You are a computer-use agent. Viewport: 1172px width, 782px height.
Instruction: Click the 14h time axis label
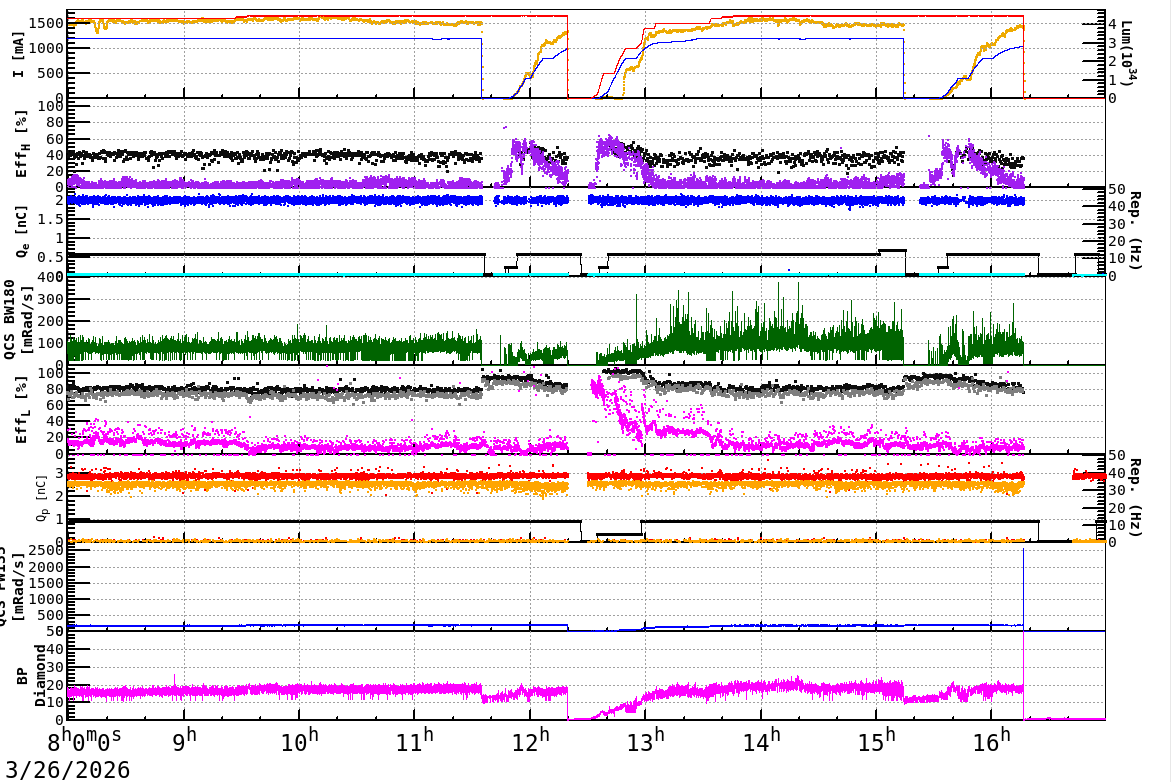(x=761, y=741)
